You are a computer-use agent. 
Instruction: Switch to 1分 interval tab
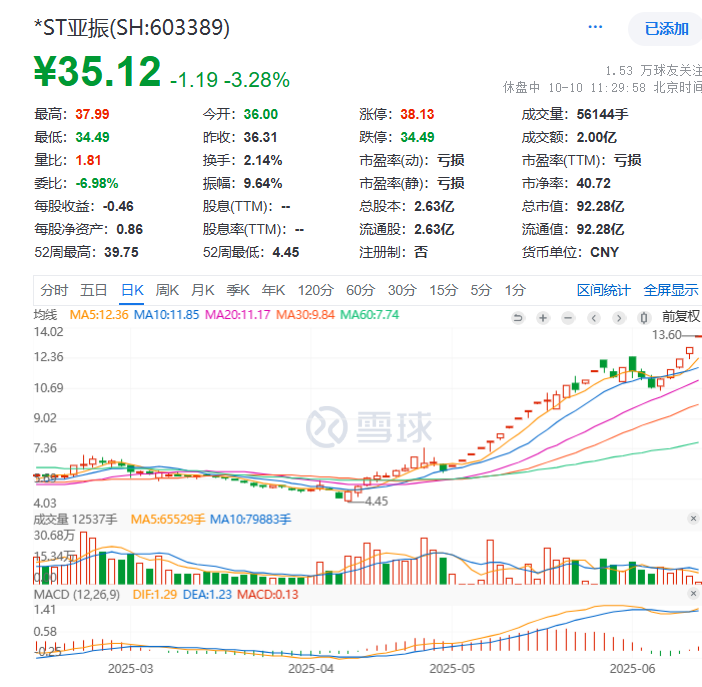(x=515, y=290)
